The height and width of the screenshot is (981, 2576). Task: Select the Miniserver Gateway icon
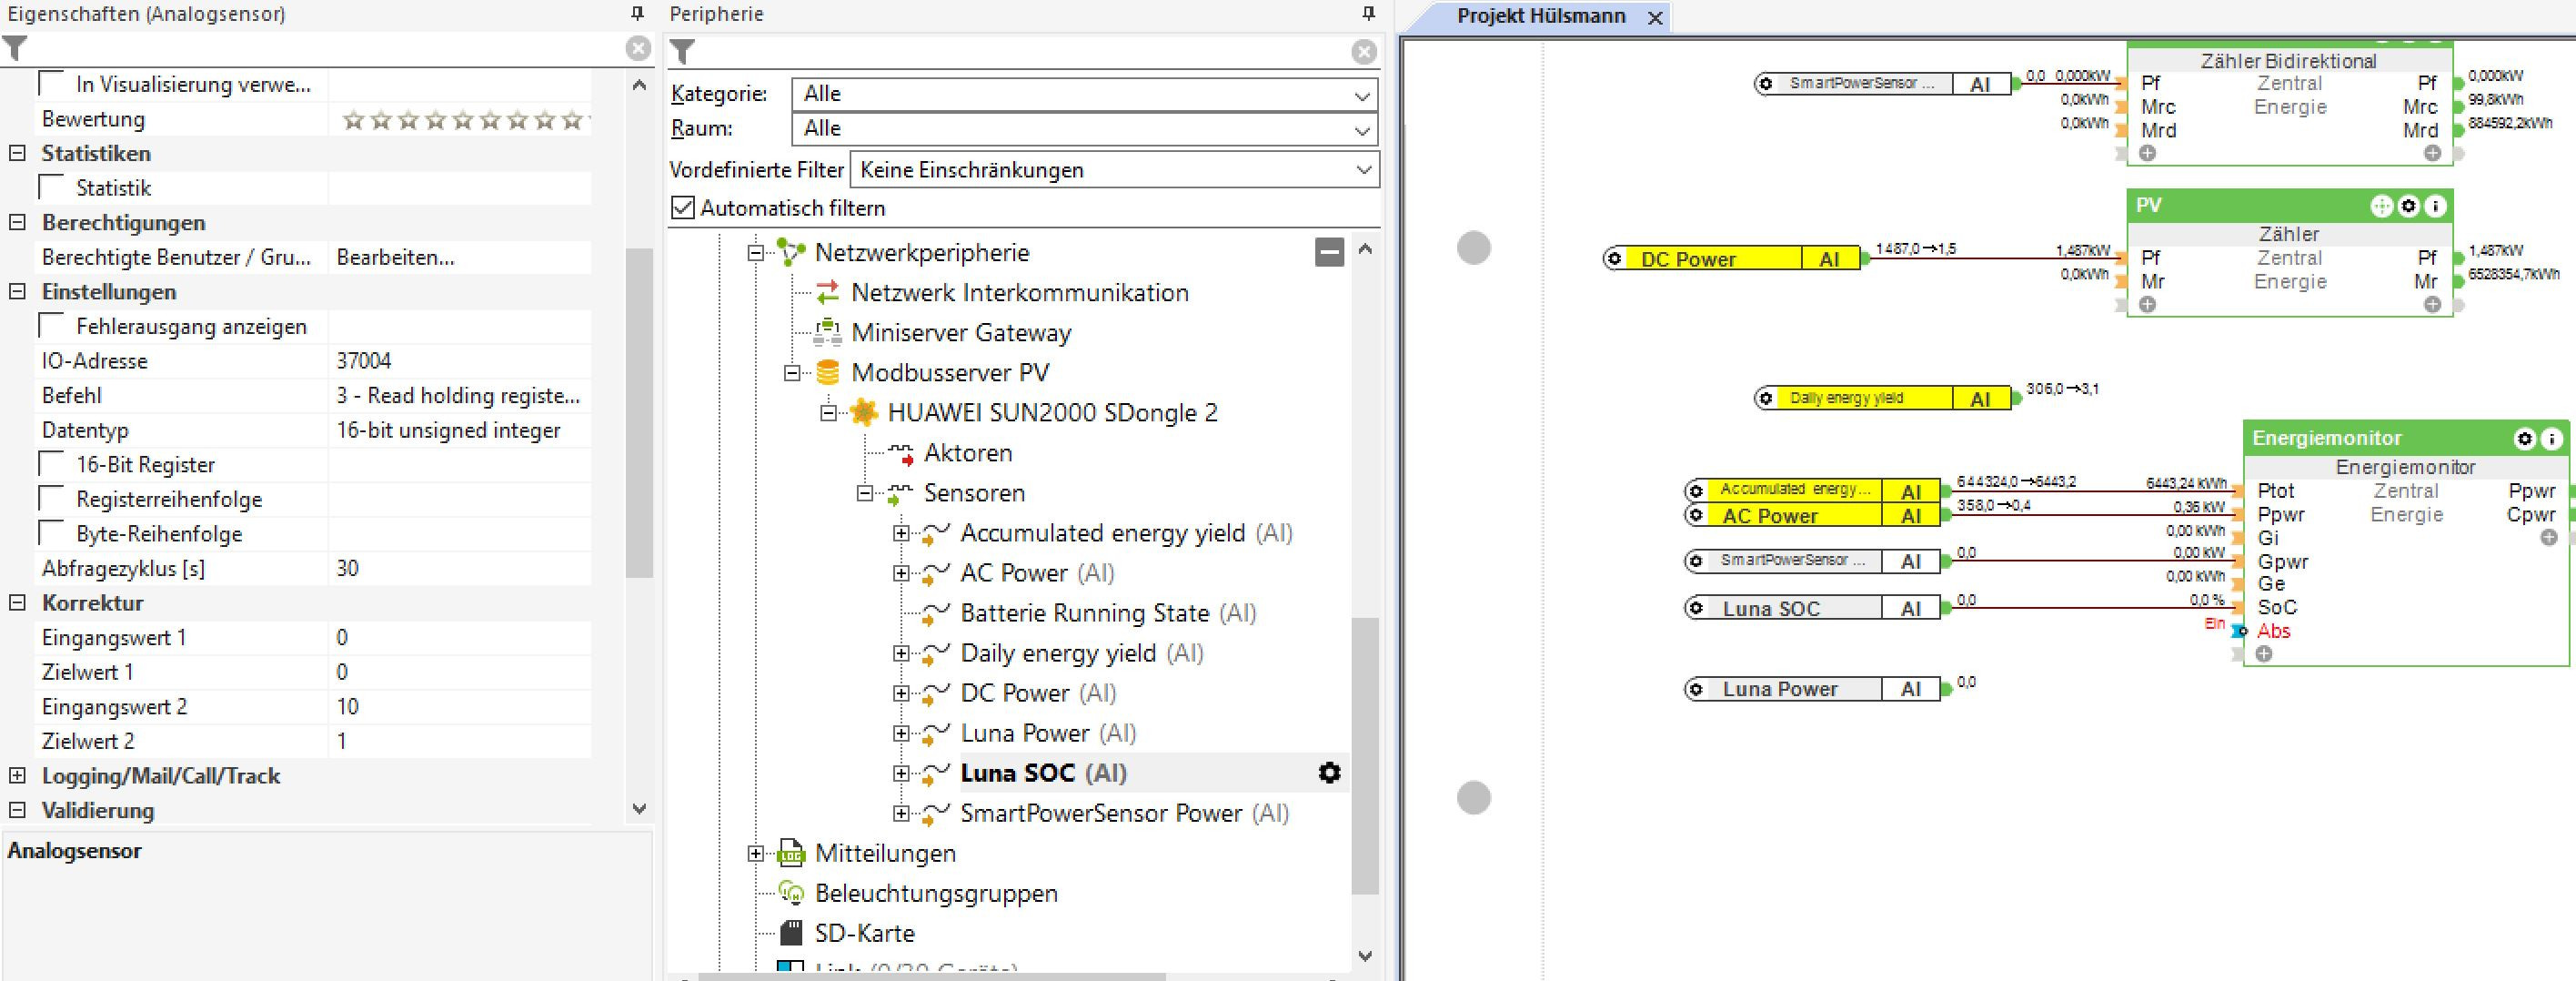point(827,333)
